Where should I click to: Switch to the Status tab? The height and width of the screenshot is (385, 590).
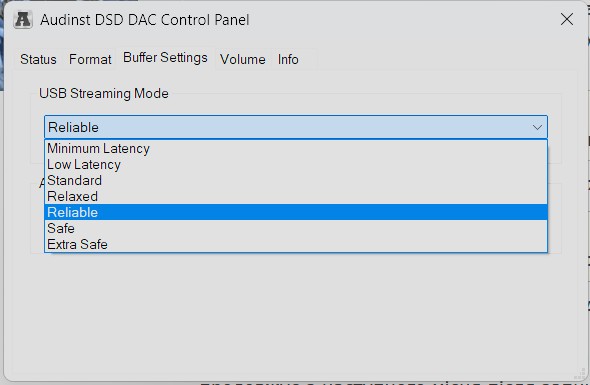click(38, 59)
